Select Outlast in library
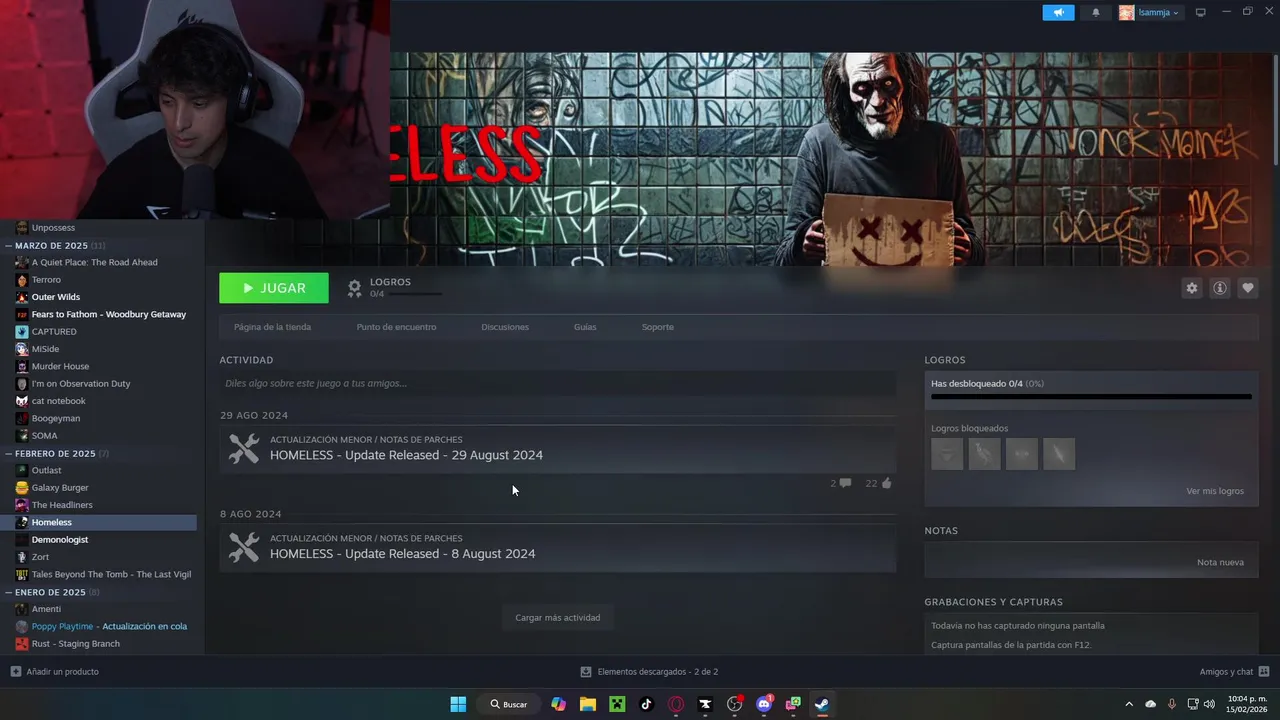The width and height of the screenshot is (1280, 720). pos(46,470)
